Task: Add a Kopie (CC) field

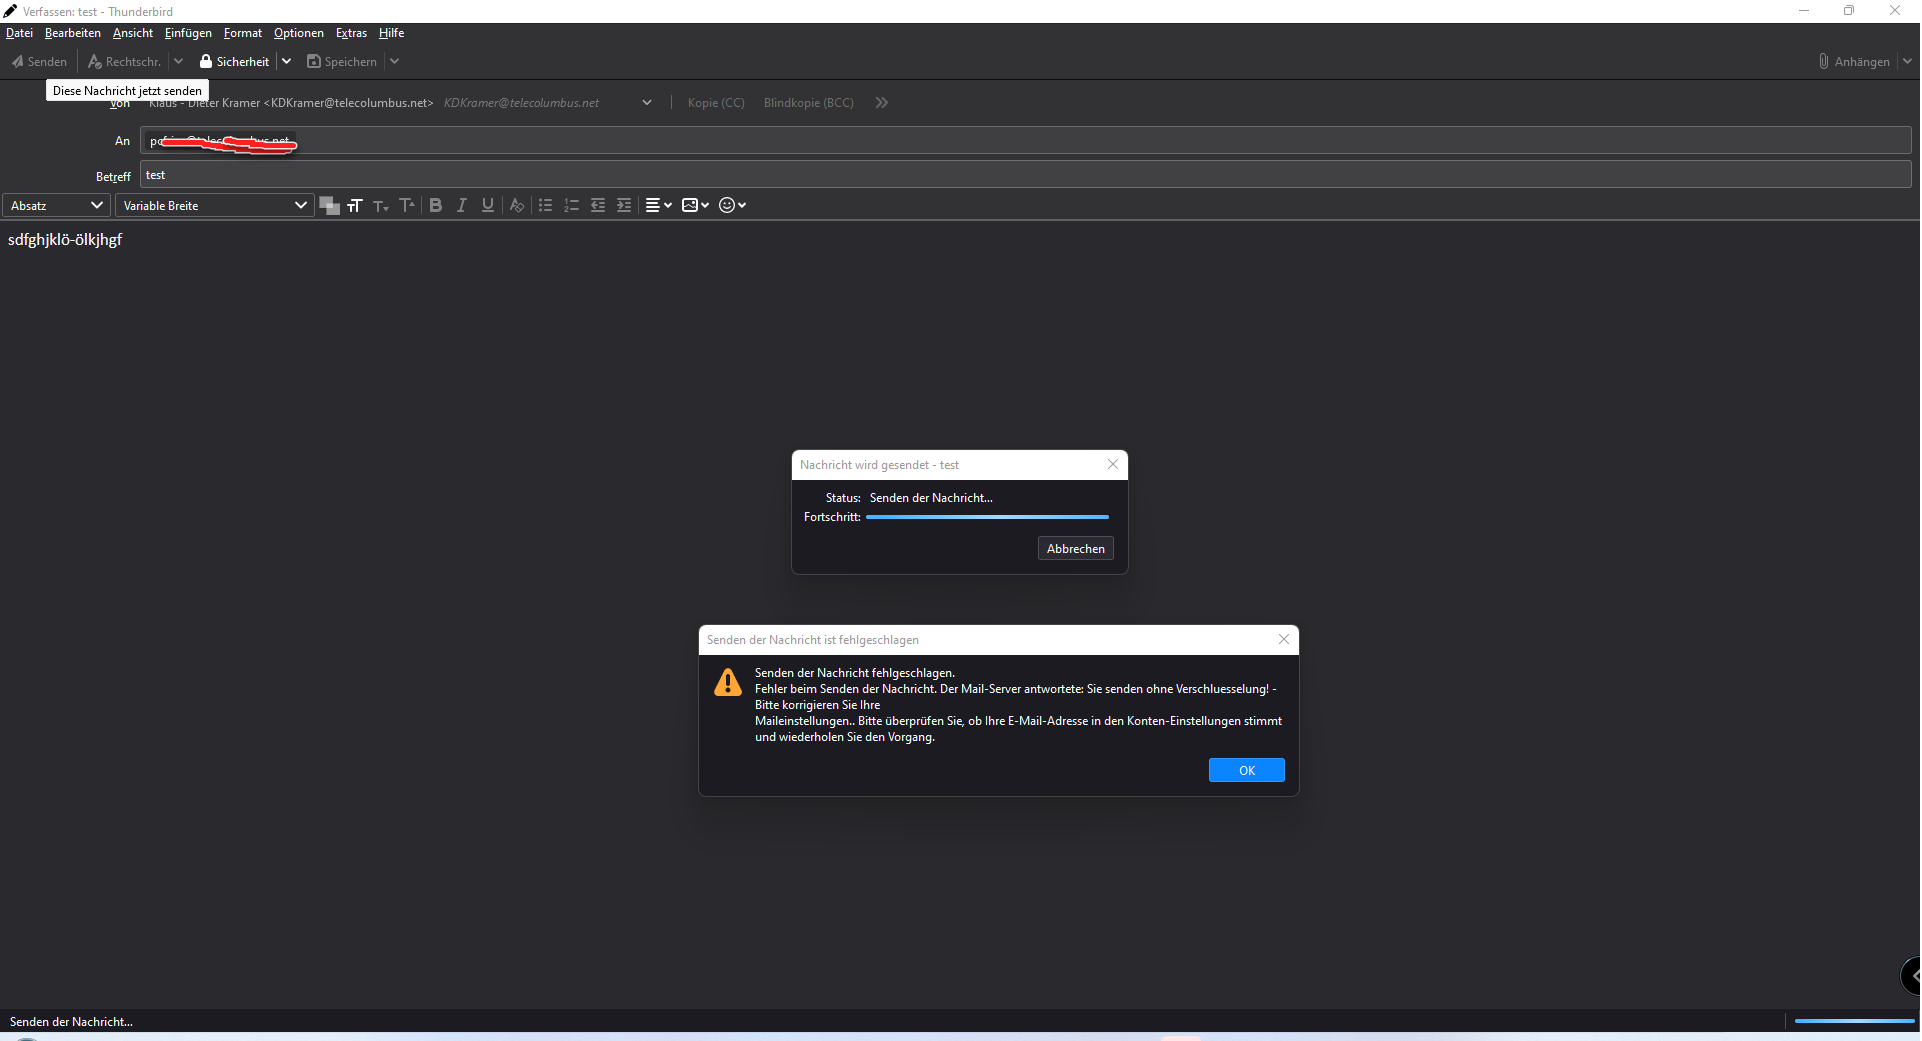Action: pyautogui.click(x=716, y=103)
